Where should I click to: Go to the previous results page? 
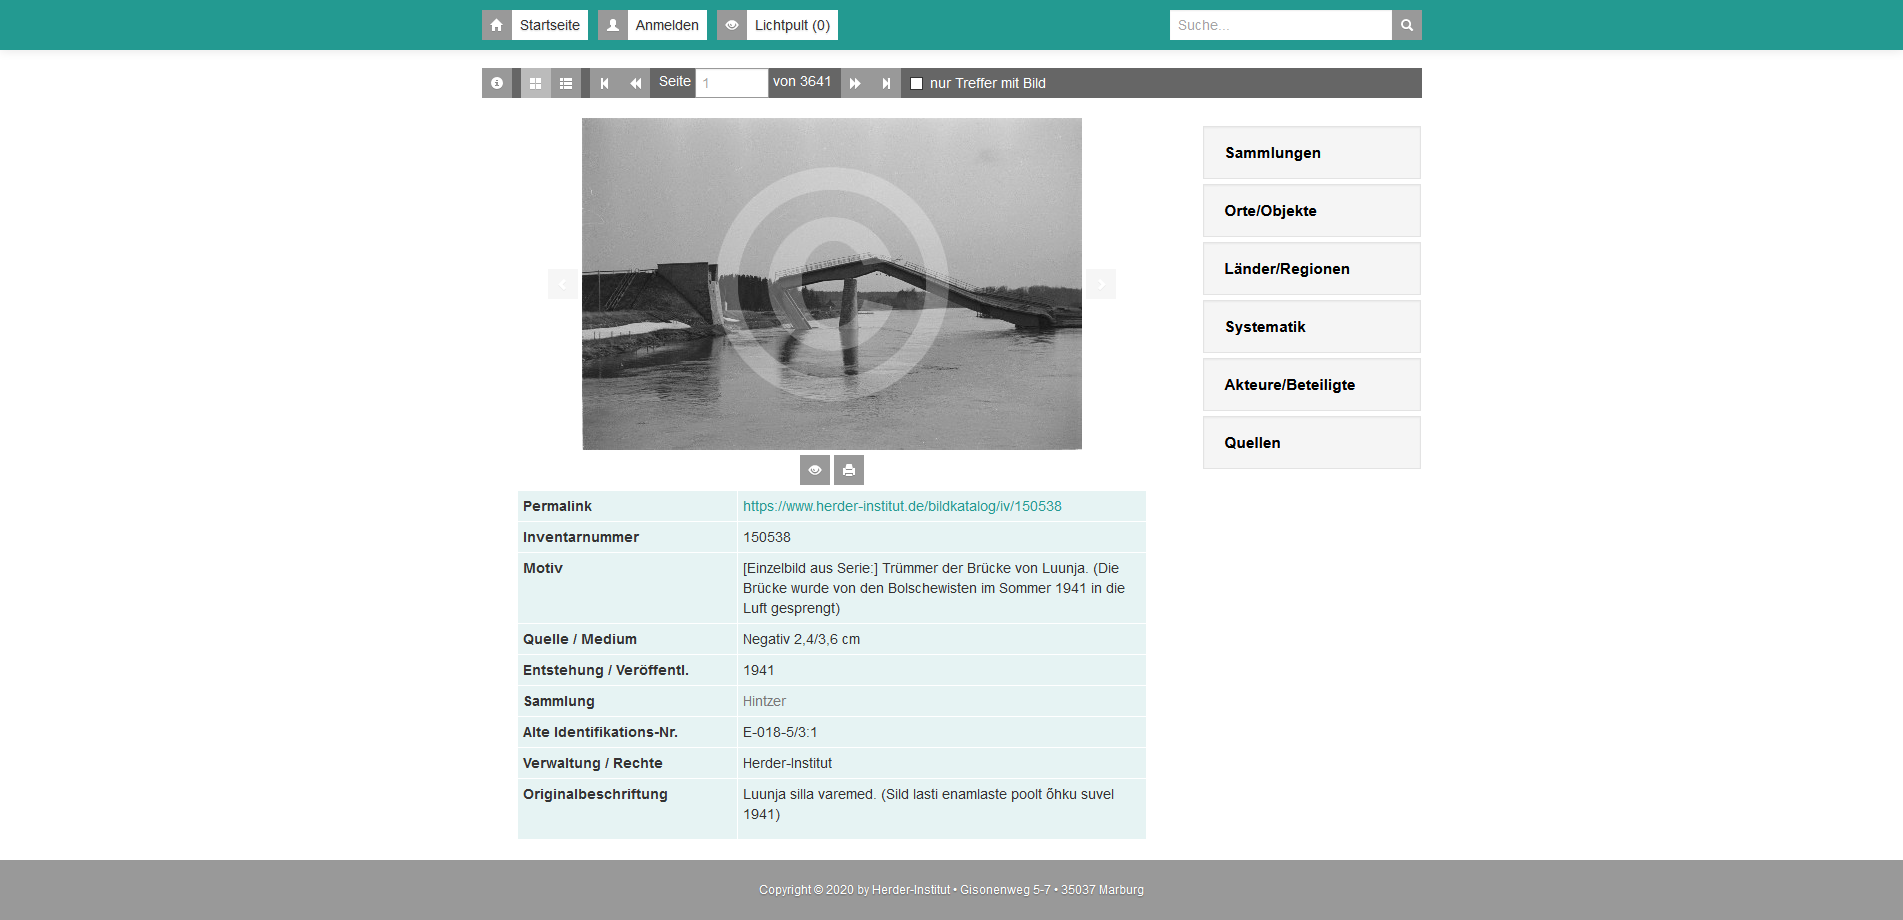click(x=635, y=83)
